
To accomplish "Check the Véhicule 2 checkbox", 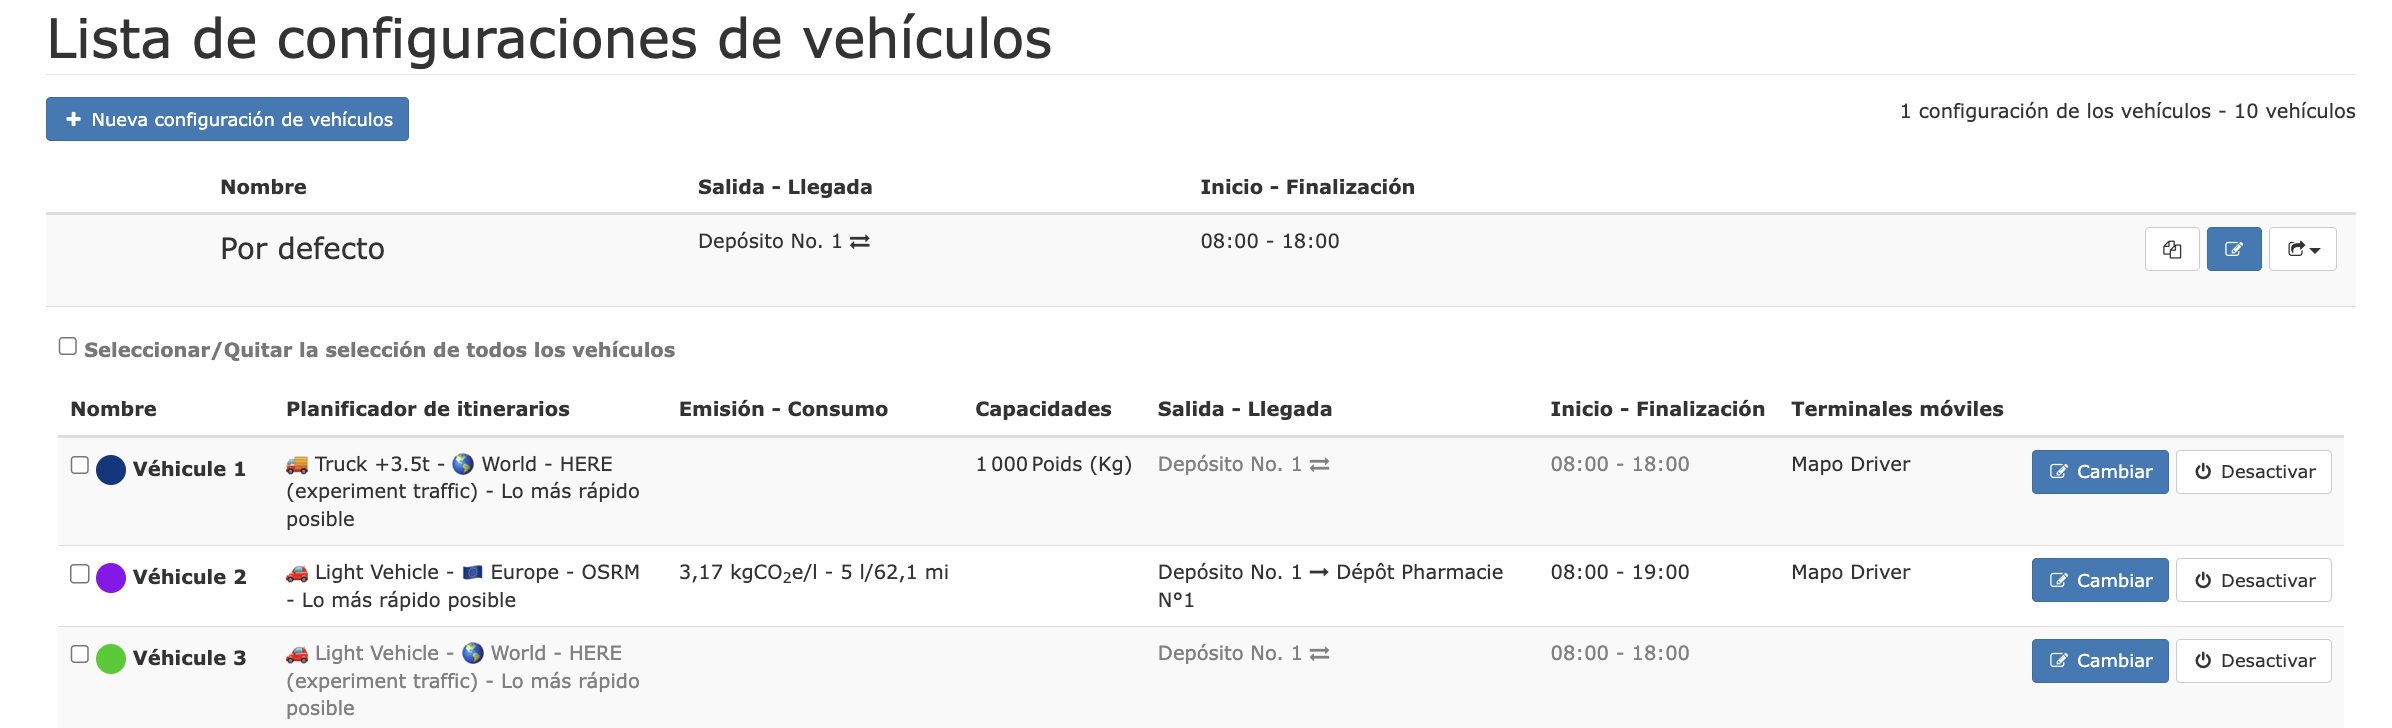I will coord(80,574).
